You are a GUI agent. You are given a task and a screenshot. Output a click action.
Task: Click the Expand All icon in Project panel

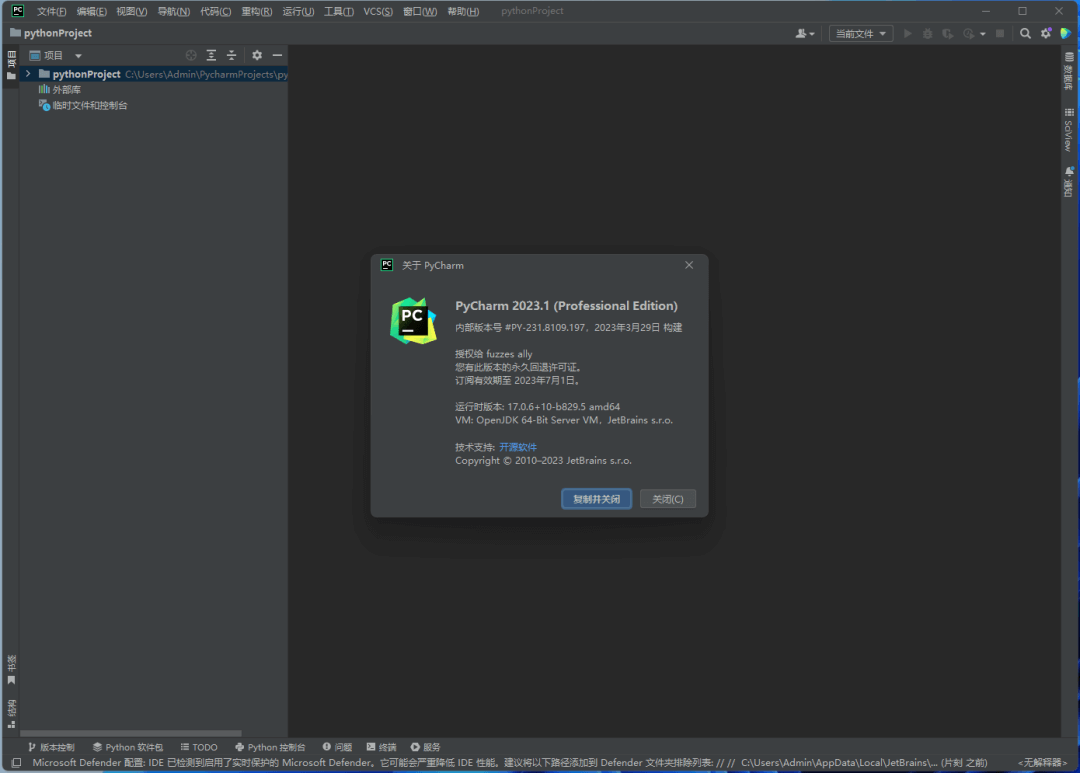click(x=211, y=56)
